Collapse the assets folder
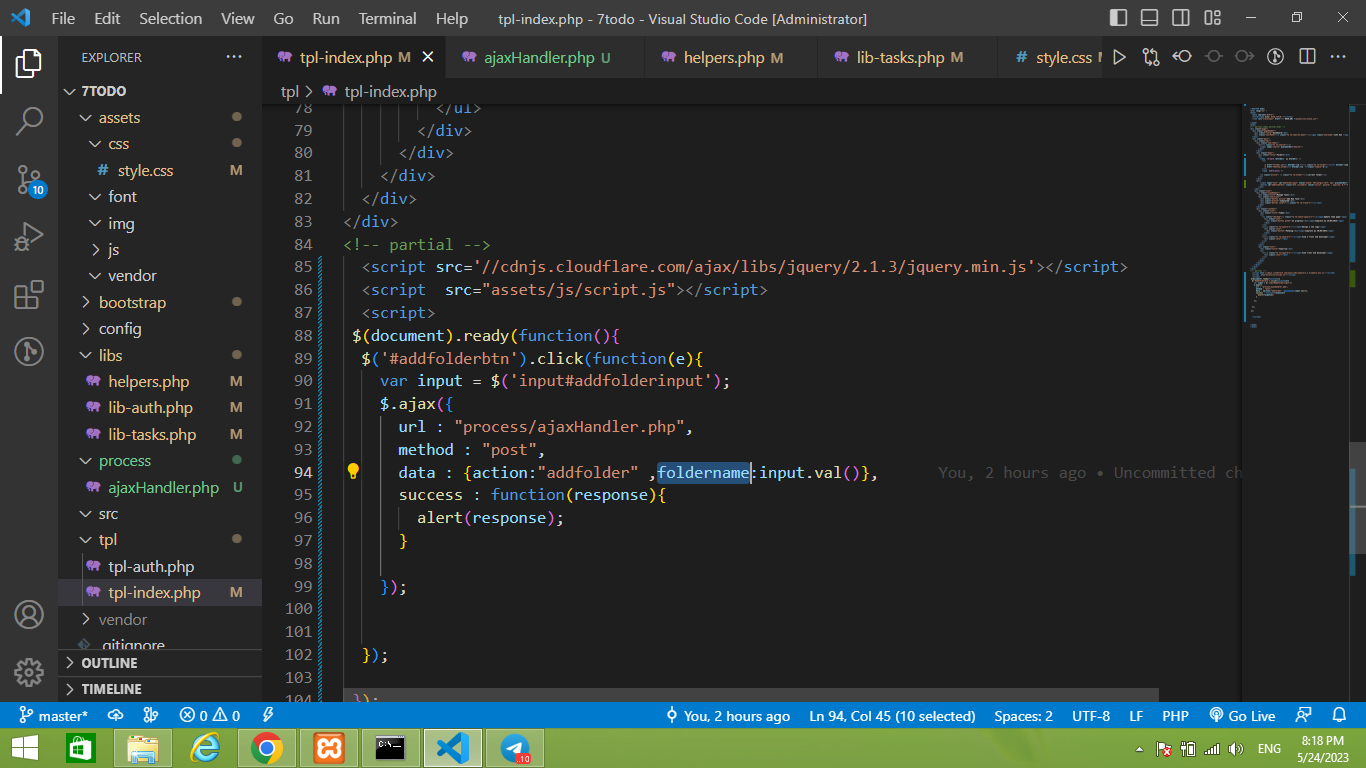 tap(160, 117)
